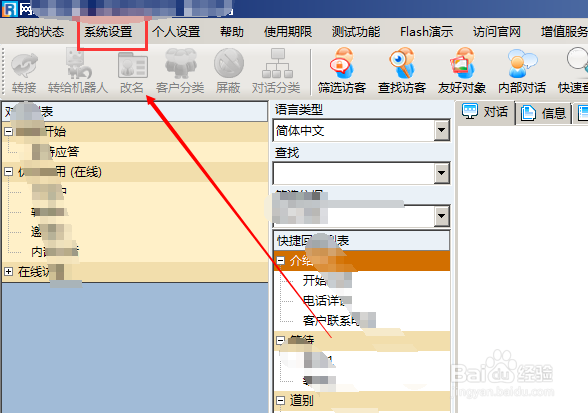Click the 转给机器人 robot icon
The width and height of the screenshot is (588, 413).
pos(78,63)
